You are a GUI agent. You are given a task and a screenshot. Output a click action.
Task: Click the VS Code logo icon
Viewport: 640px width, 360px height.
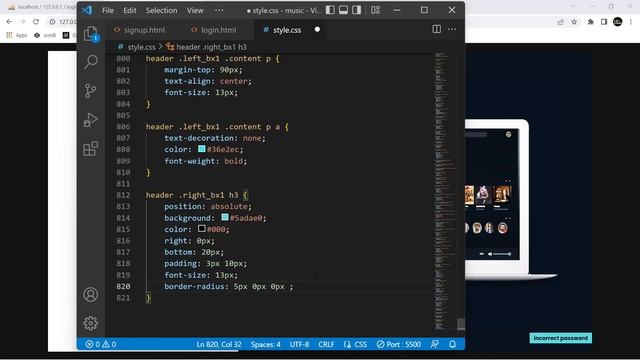(x=87, y=10)
